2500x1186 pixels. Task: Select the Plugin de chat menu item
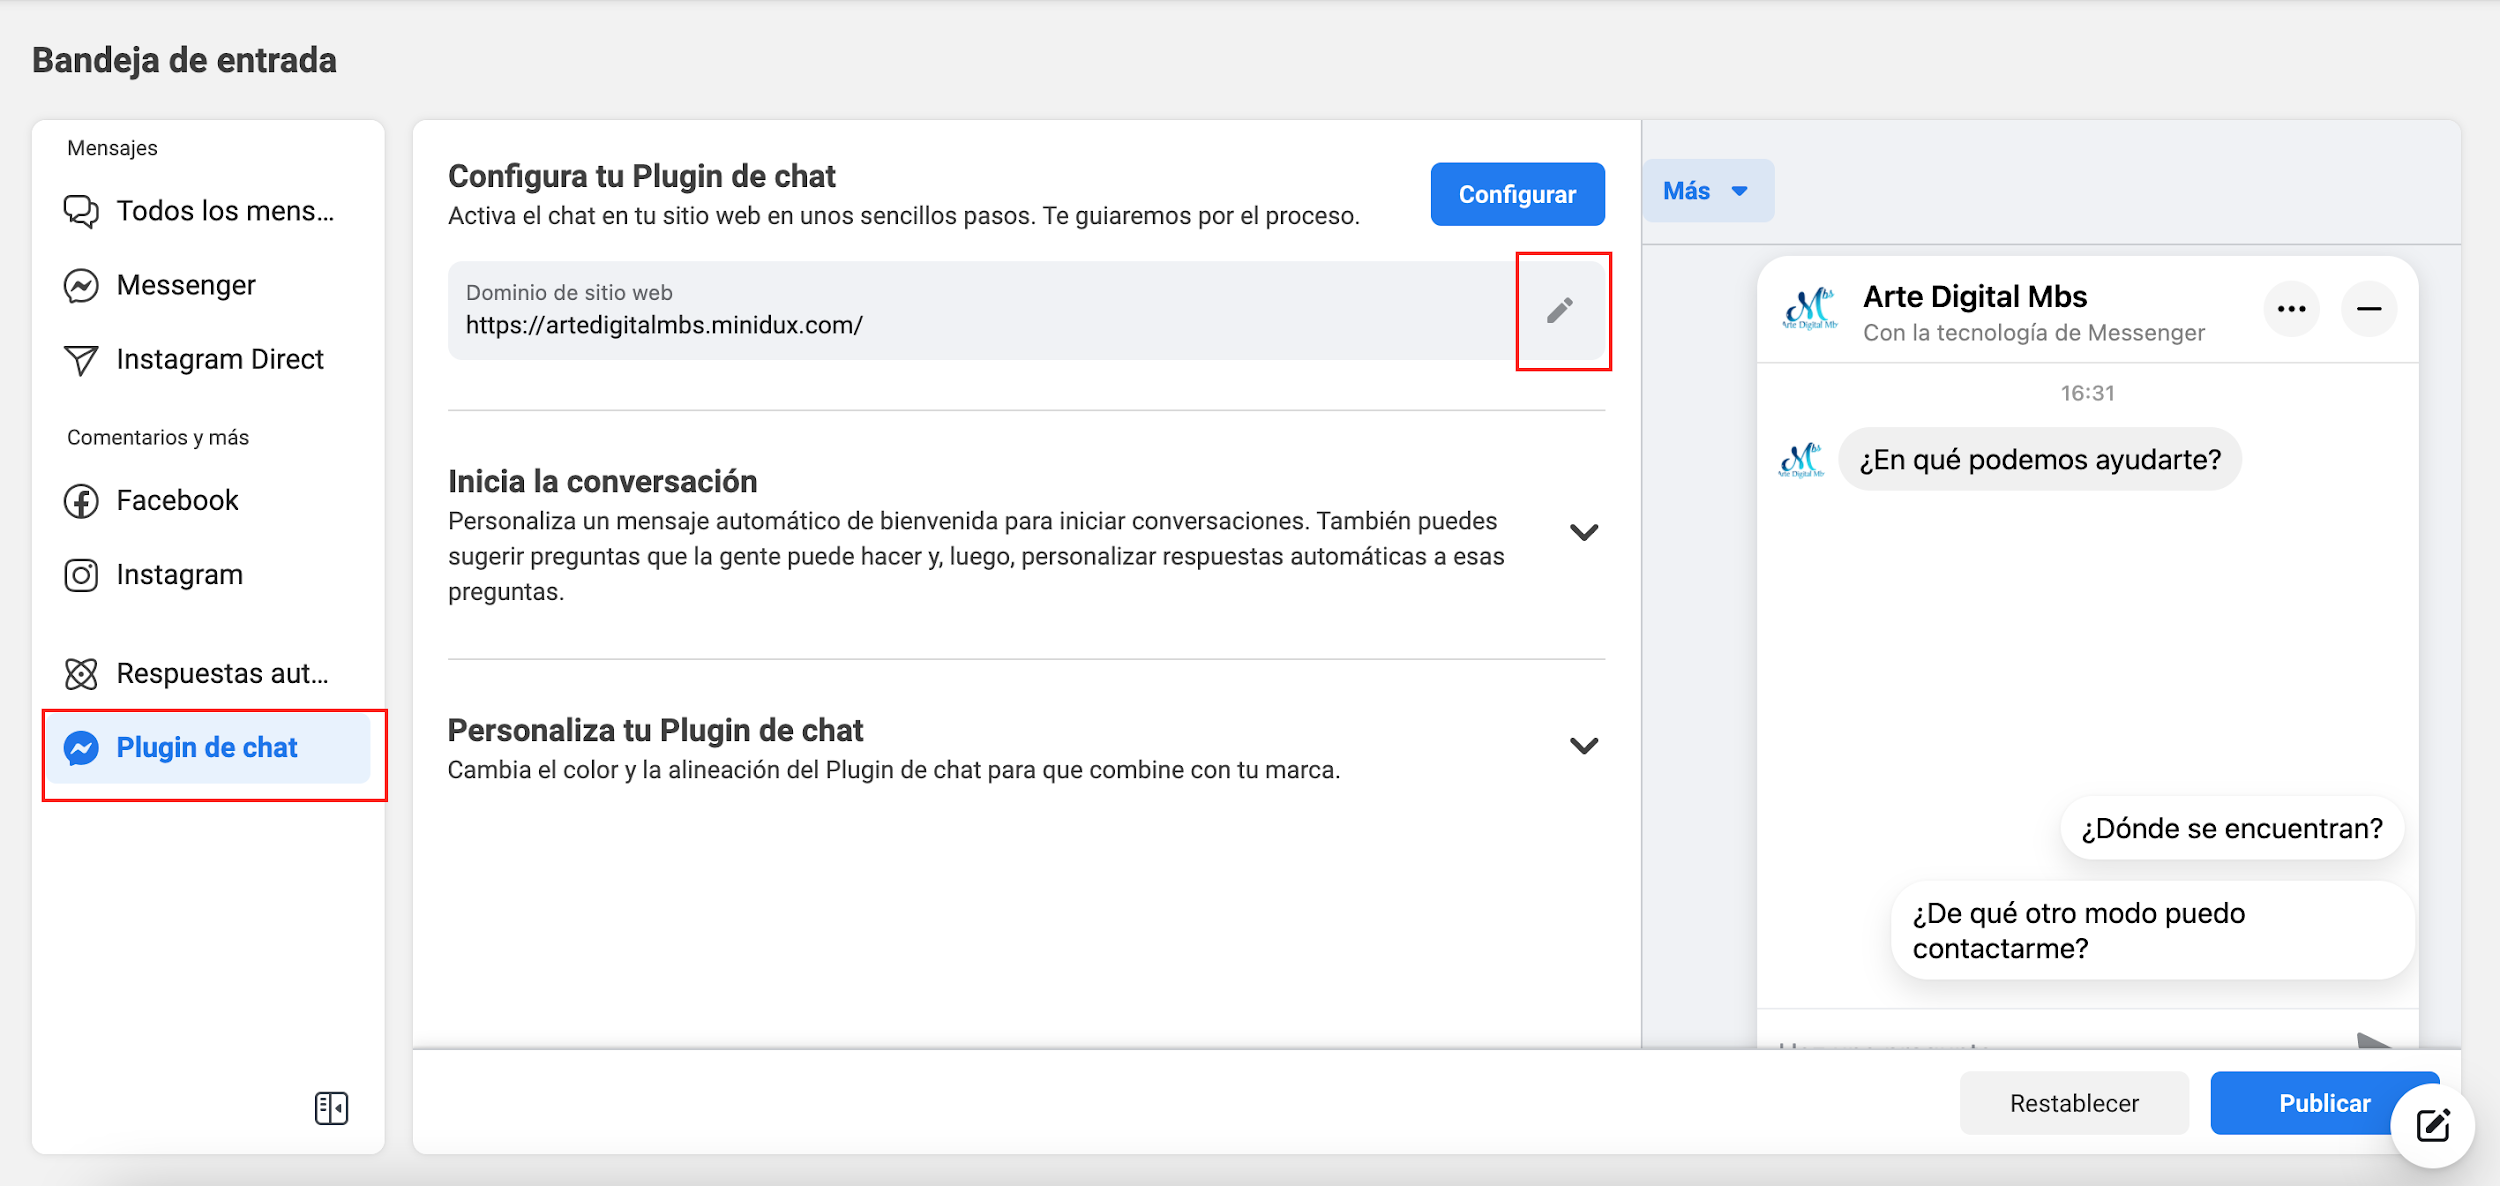(207, 748)
